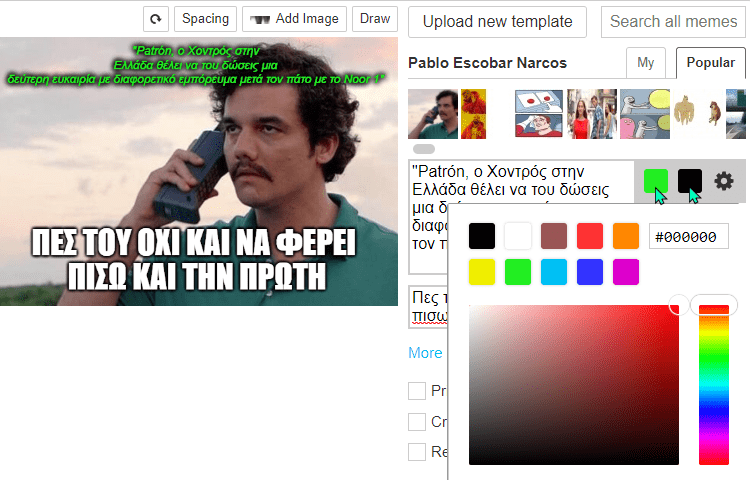This screenshot has width=750, height=480.
Task: Click Upload new template button
Action: (x=497, y=22)
